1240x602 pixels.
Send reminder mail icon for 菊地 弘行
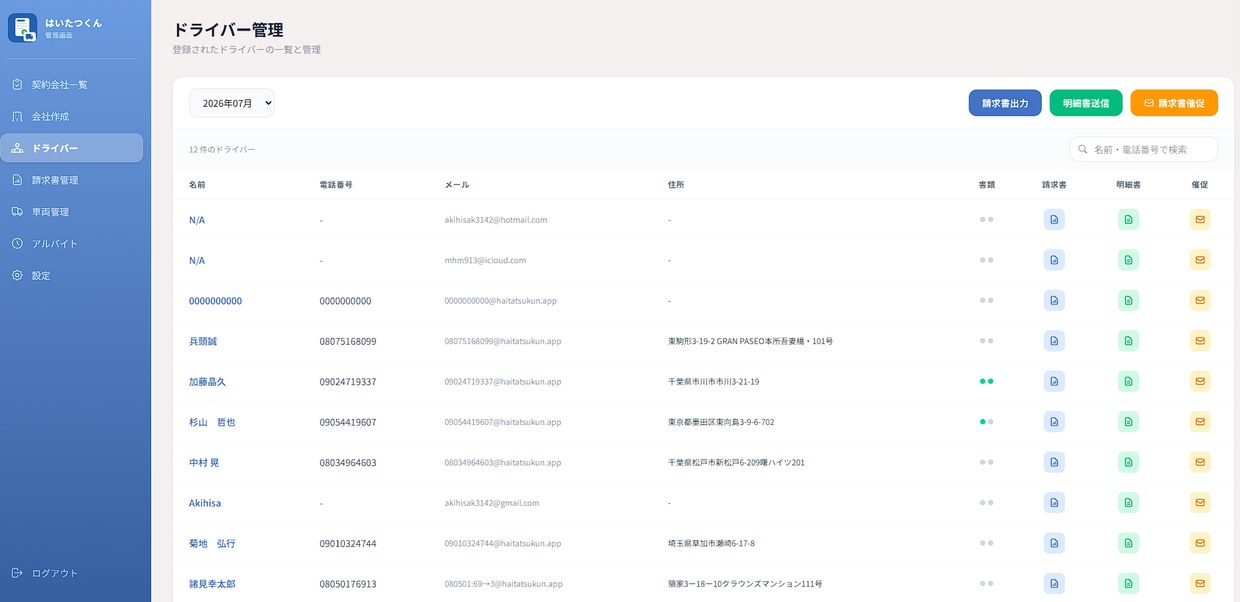coord(1200,543)
